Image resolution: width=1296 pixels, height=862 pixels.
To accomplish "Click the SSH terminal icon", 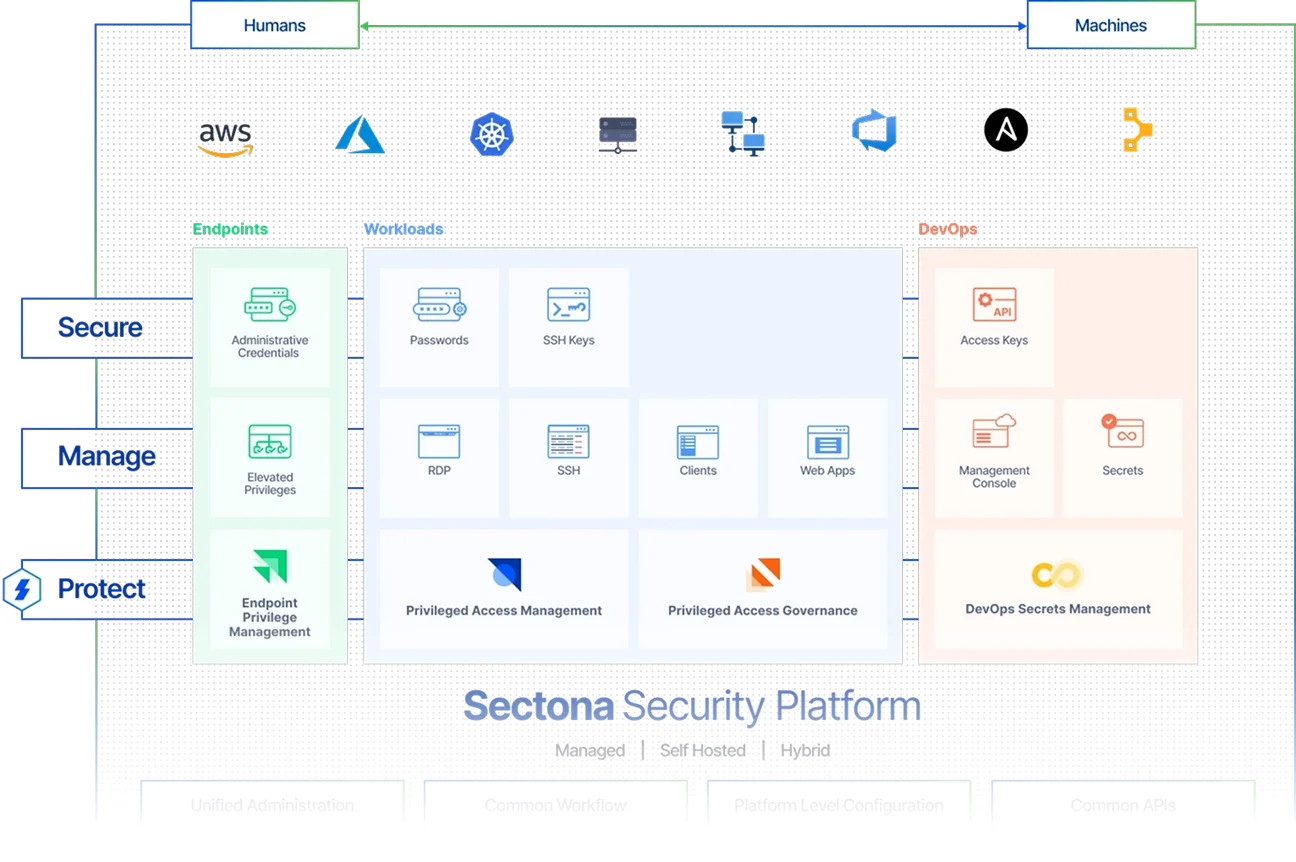I will point(568,442).
